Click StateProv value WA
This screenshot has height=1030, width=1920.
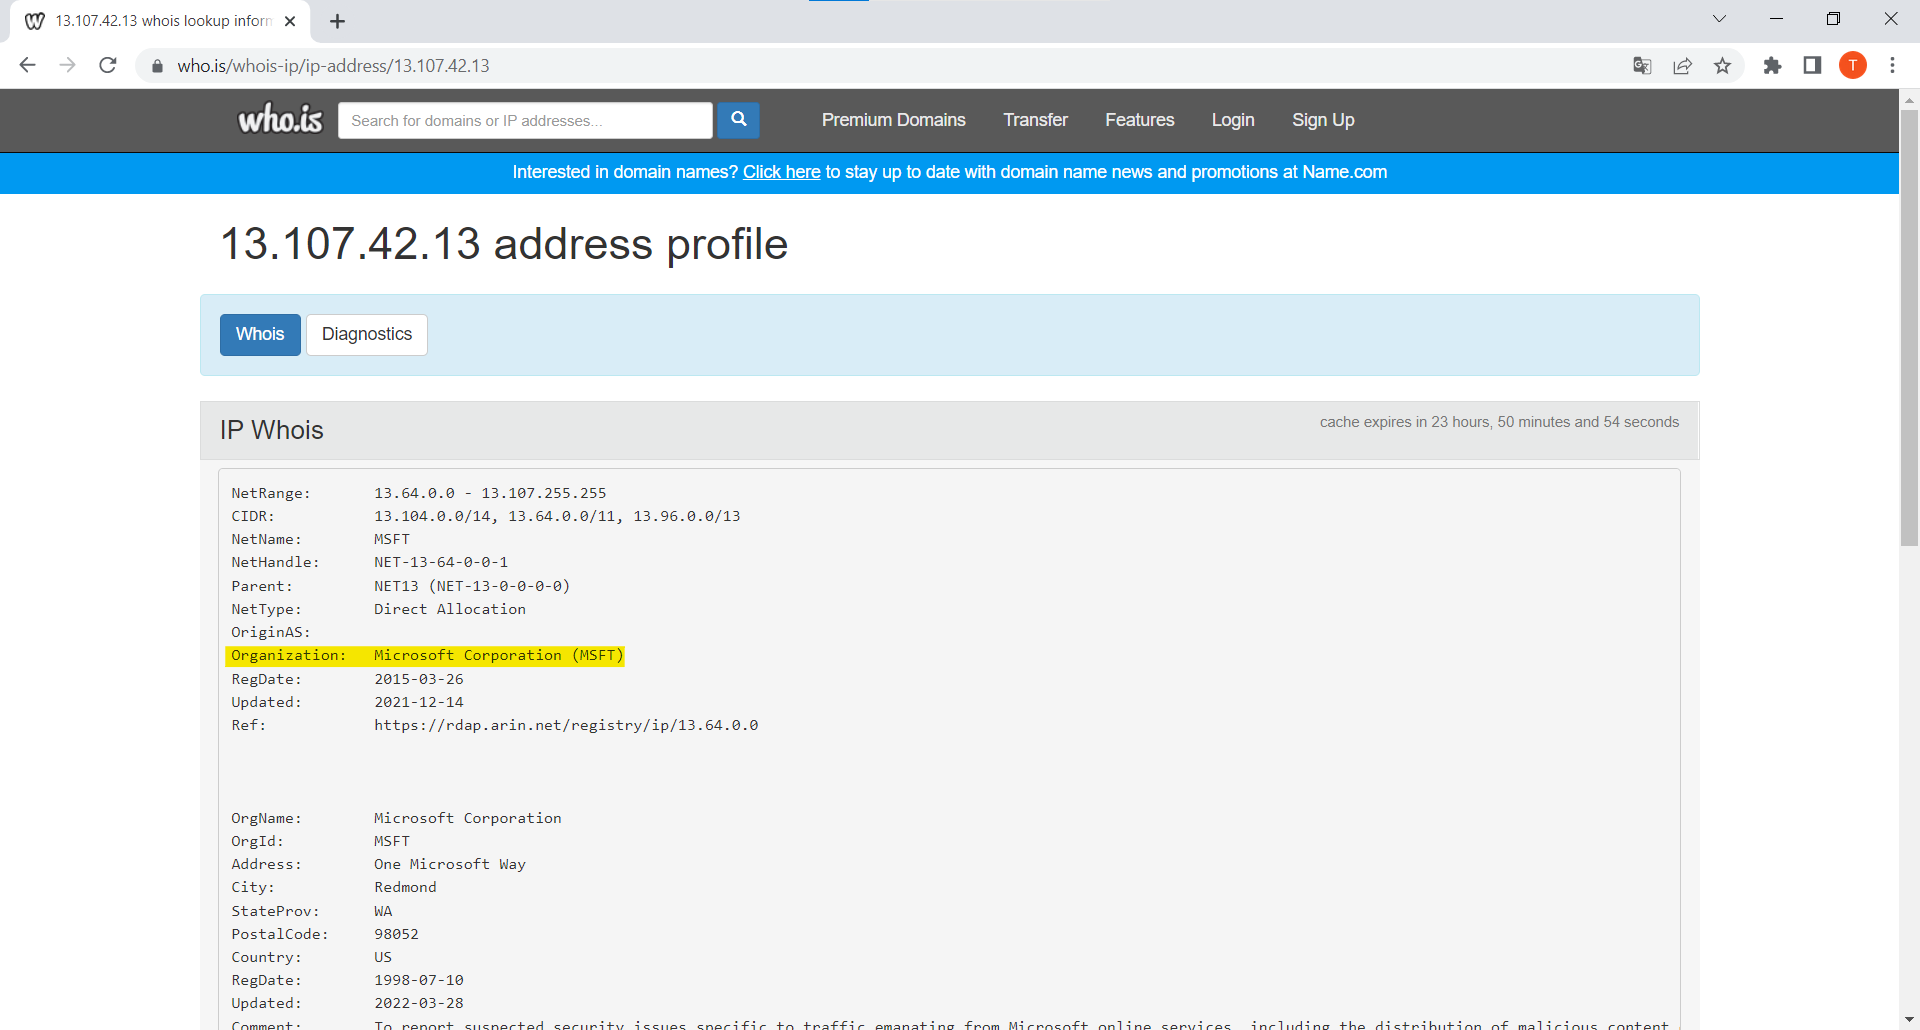(383, 911)
